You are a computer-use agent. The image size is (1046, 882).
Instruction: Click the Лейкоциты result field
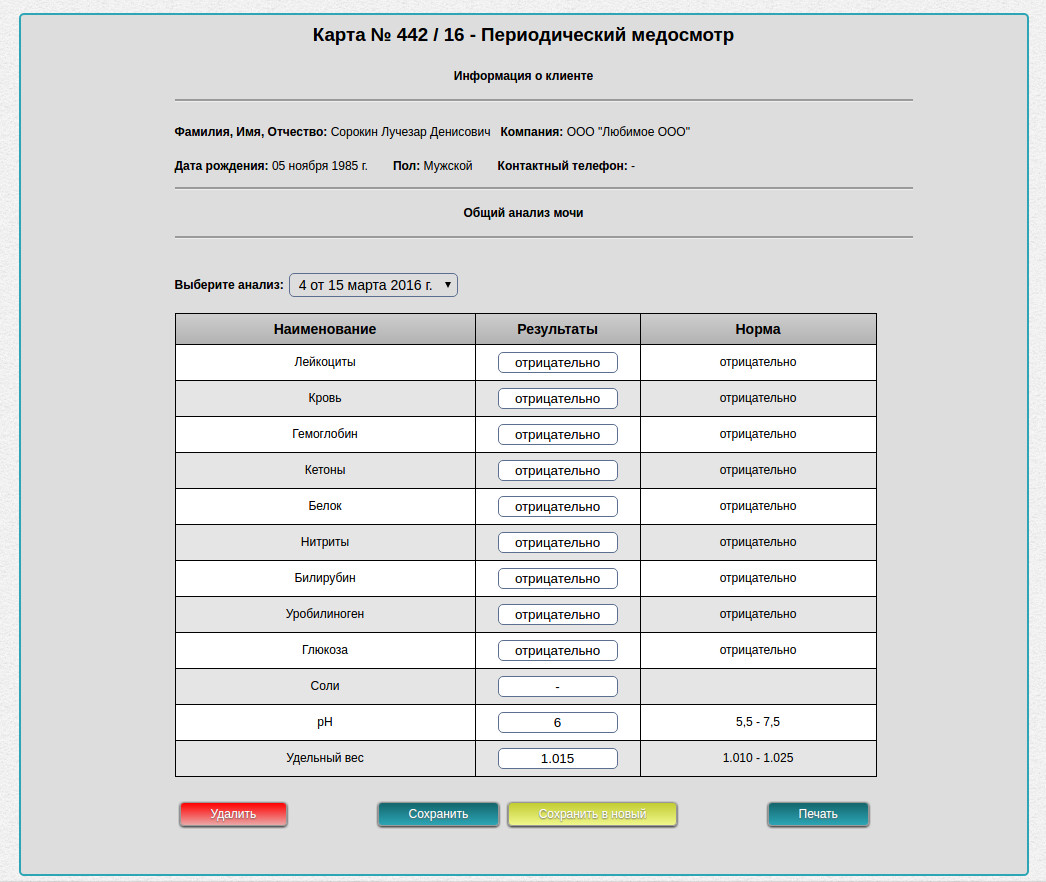coord(557,363)
